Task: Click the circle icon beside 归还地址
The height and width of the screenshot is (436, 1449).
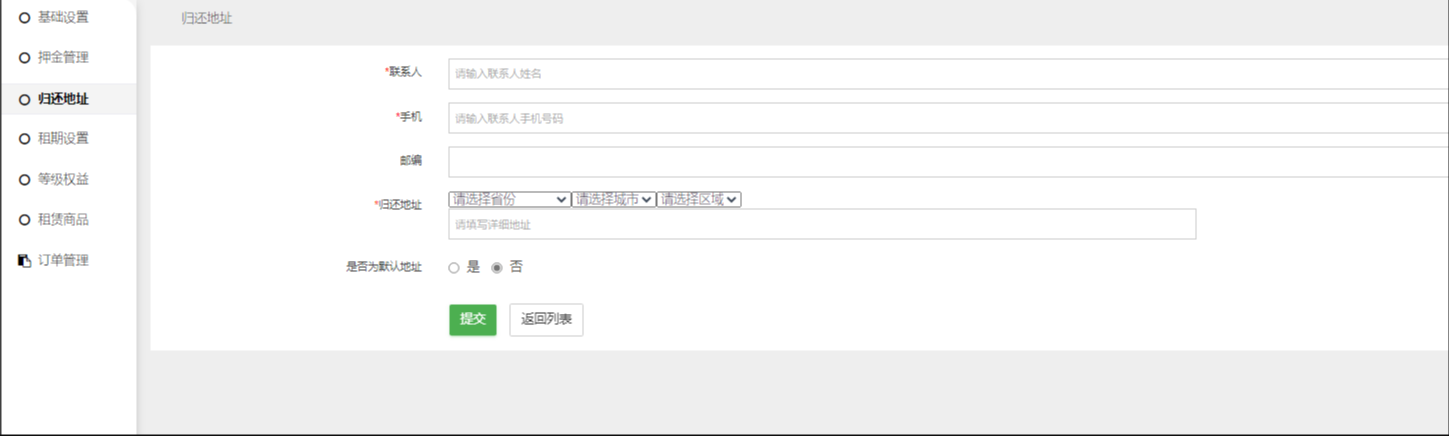Action: [x=24, y=99]
